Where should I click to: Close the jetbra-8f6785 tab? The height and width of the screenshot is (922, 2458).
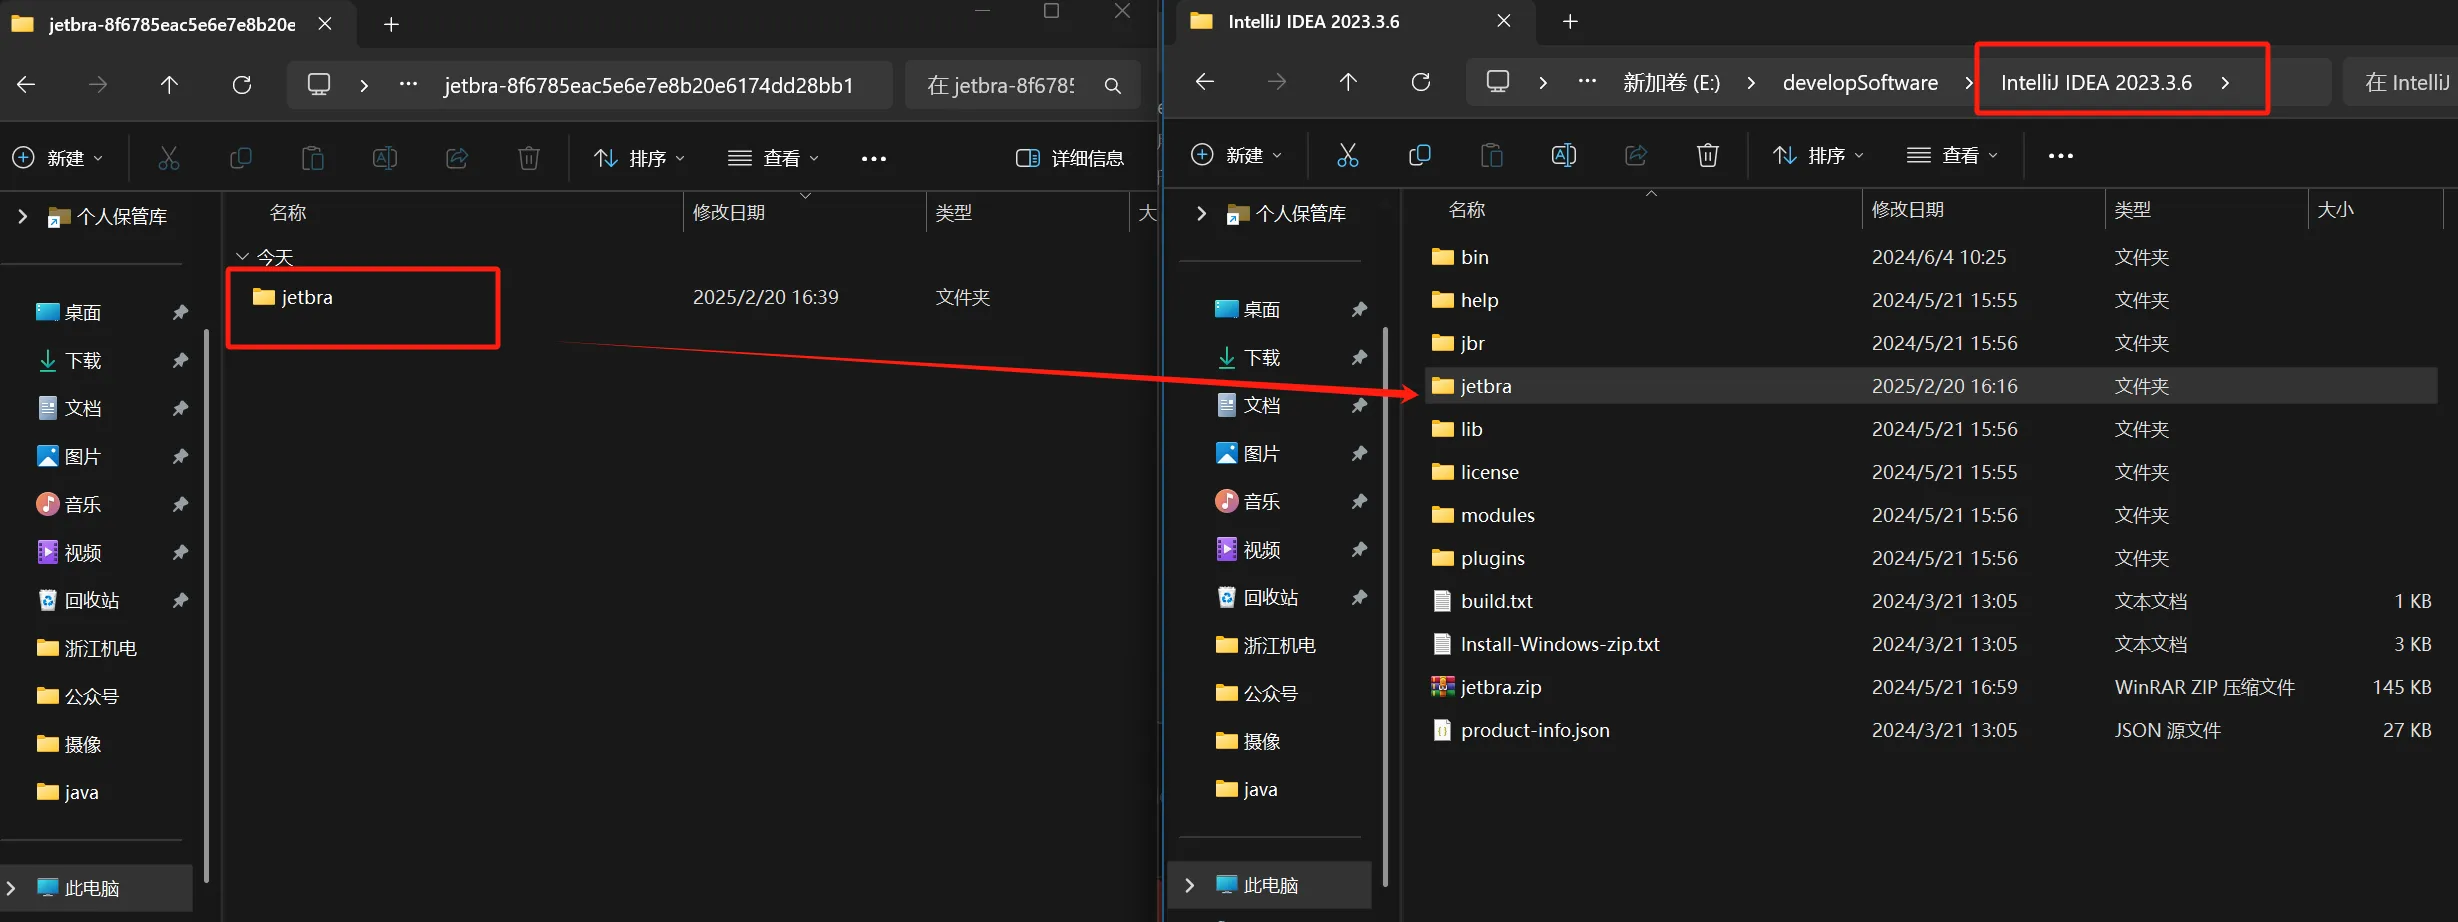tap(325, 24)
